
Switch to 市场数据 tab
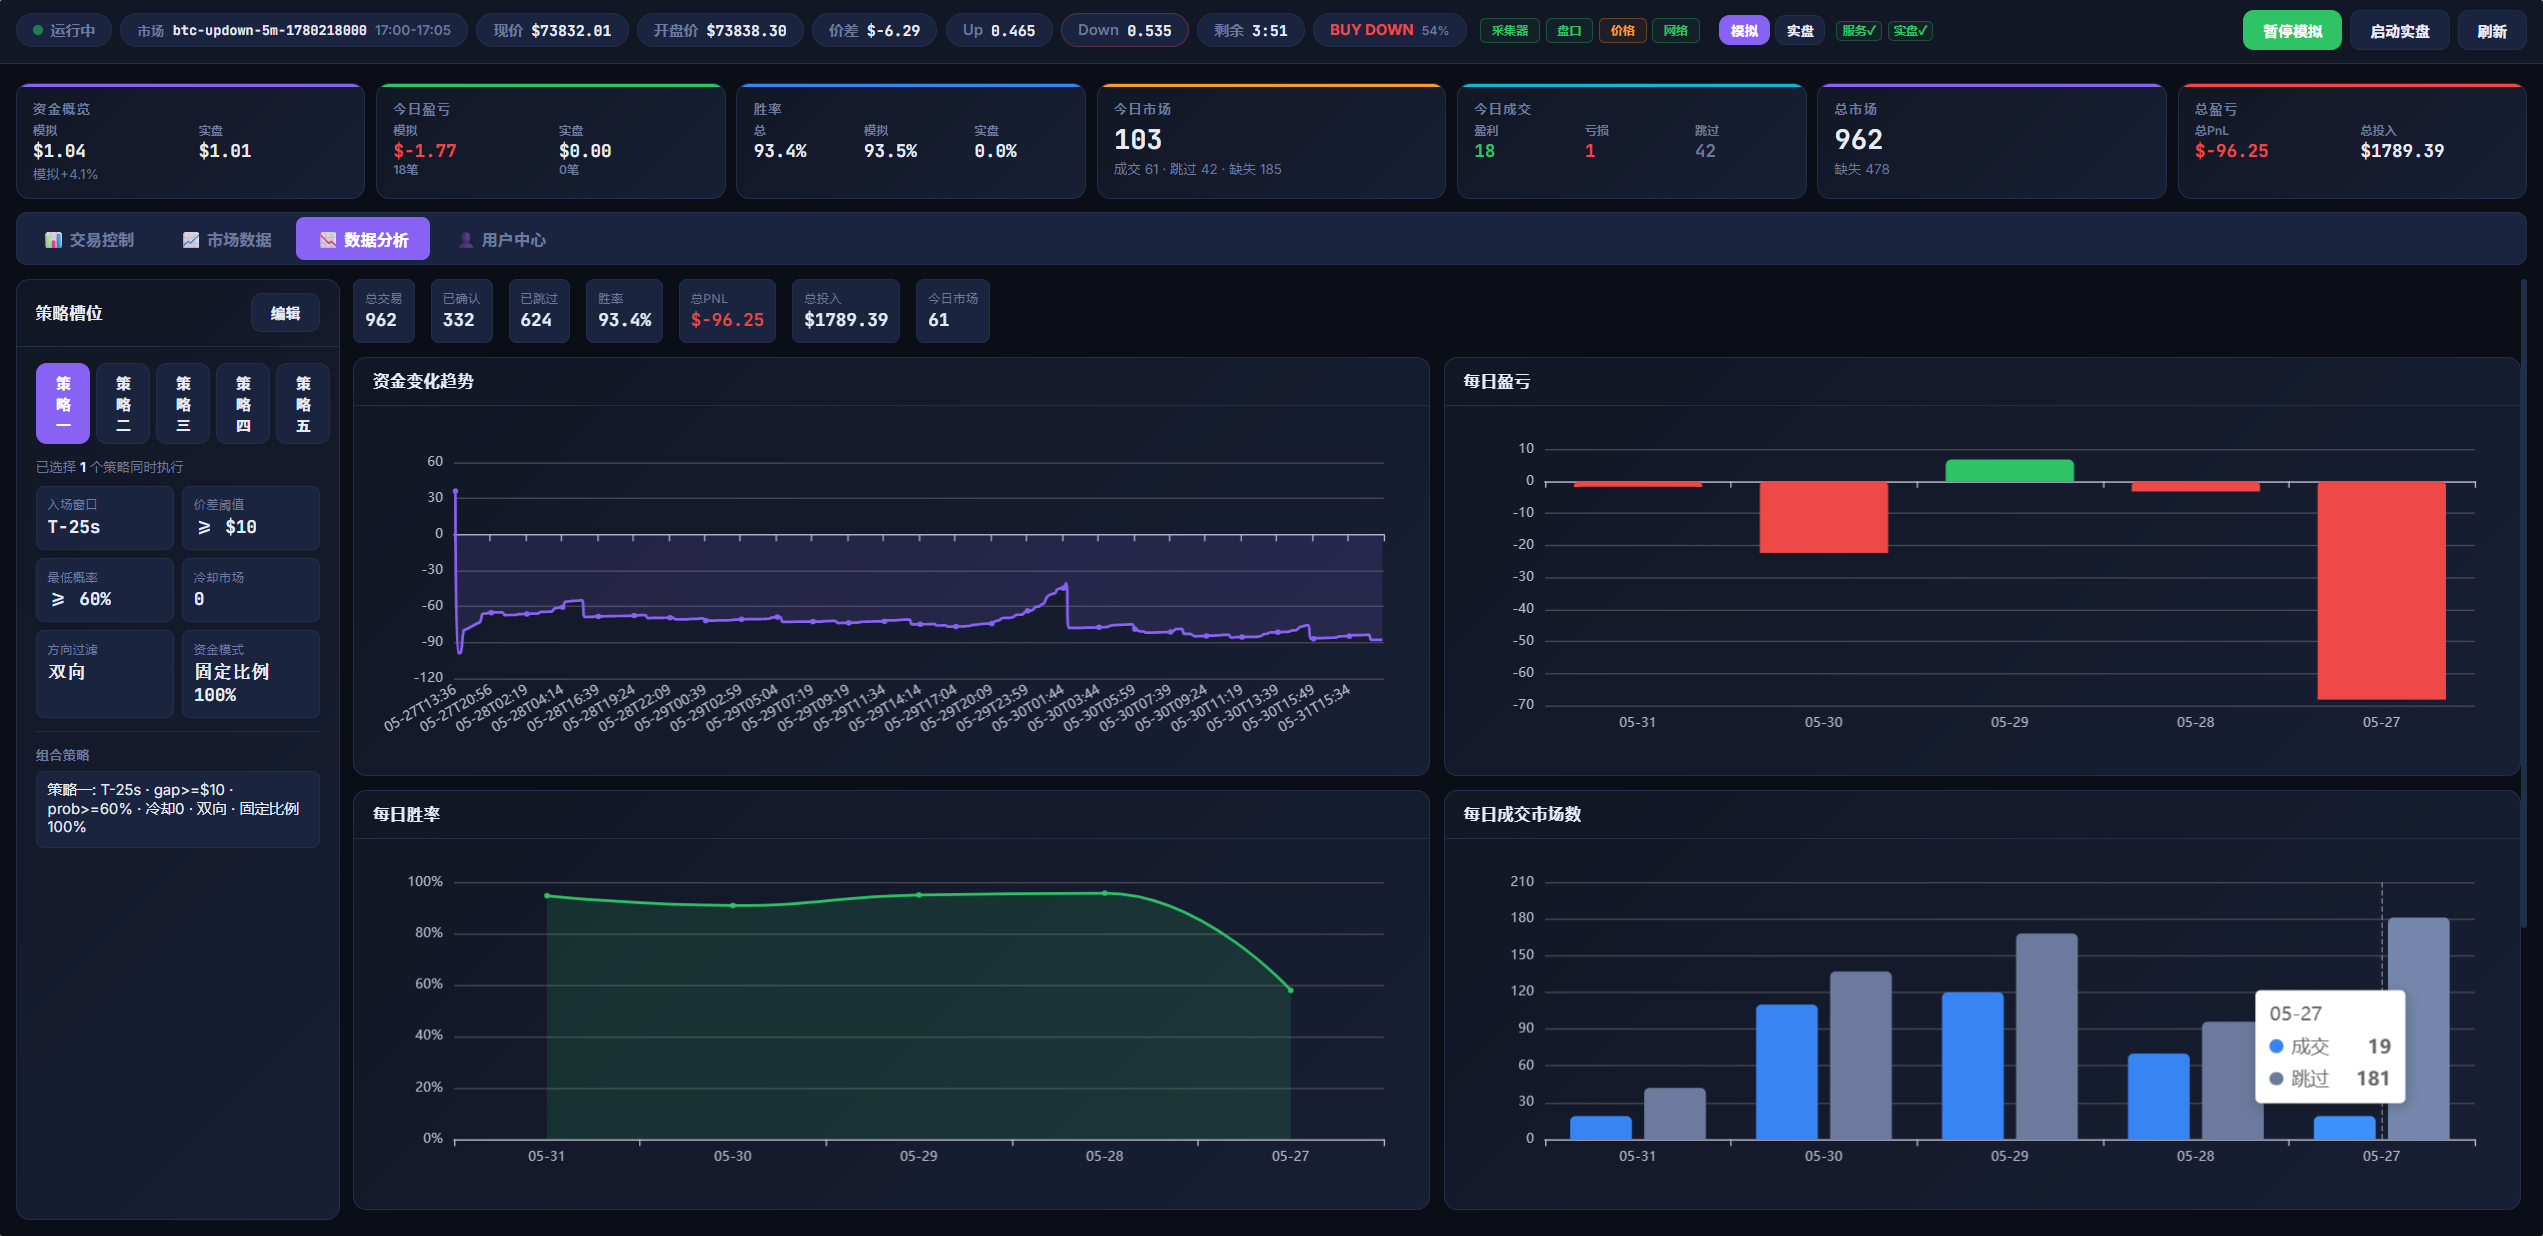227,240
